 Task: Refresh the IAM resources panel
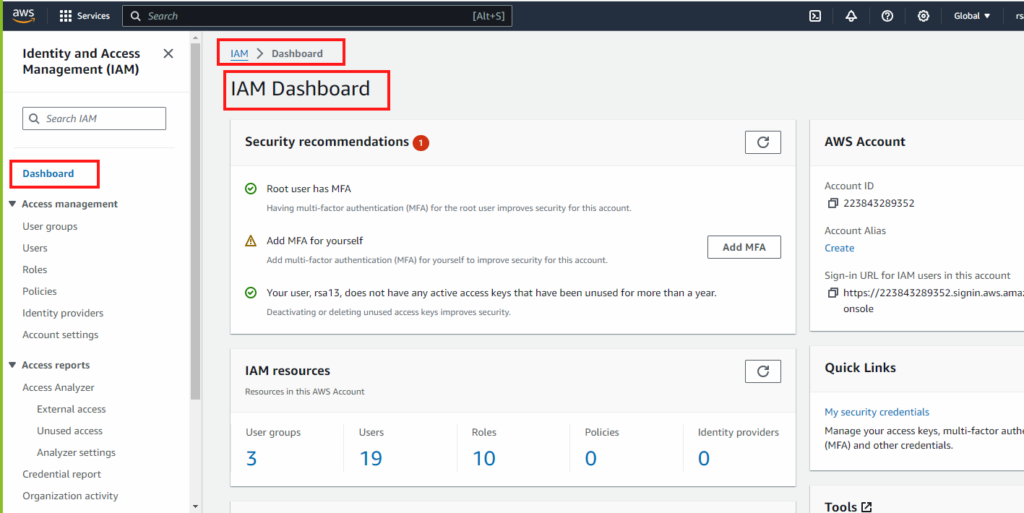(x=763, y=371)
